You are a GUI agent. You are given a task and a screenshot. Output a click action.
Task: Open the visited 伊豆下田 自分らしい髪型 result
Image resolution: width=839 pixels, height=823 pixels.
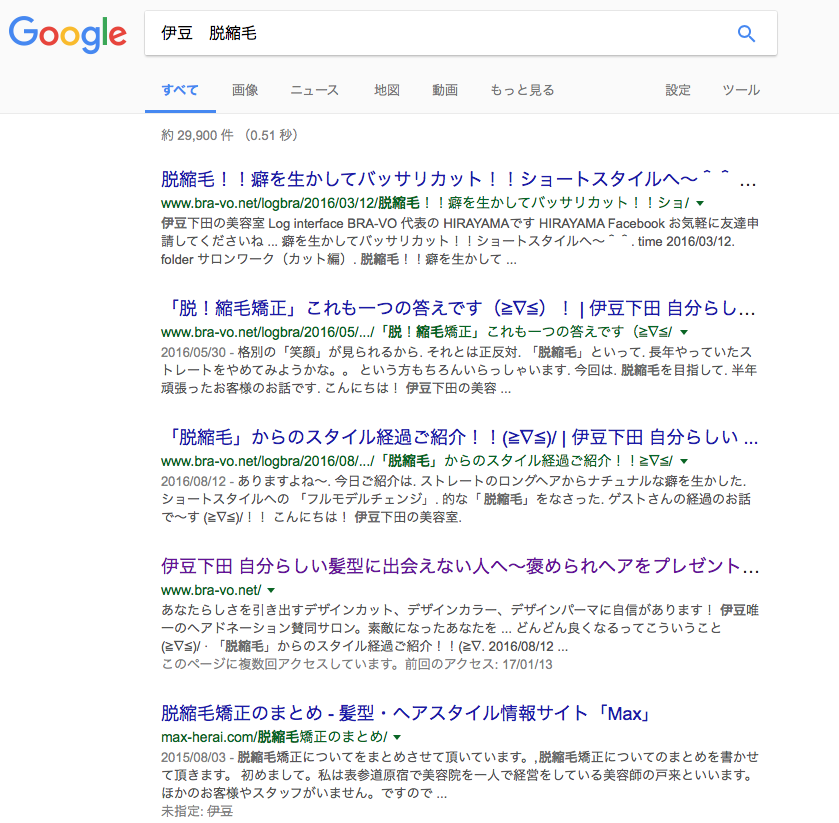click(x=458, y=567)
